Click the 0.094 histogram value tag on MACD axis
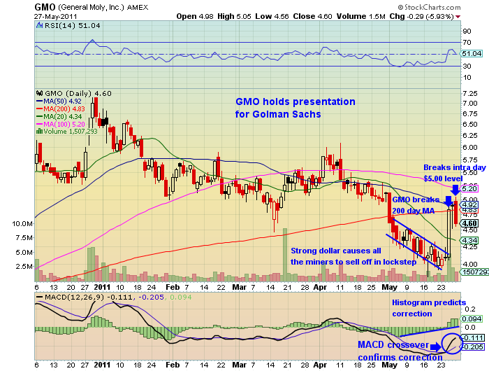Viewport: 489px width, 371px height. click(x=472, y=319)
